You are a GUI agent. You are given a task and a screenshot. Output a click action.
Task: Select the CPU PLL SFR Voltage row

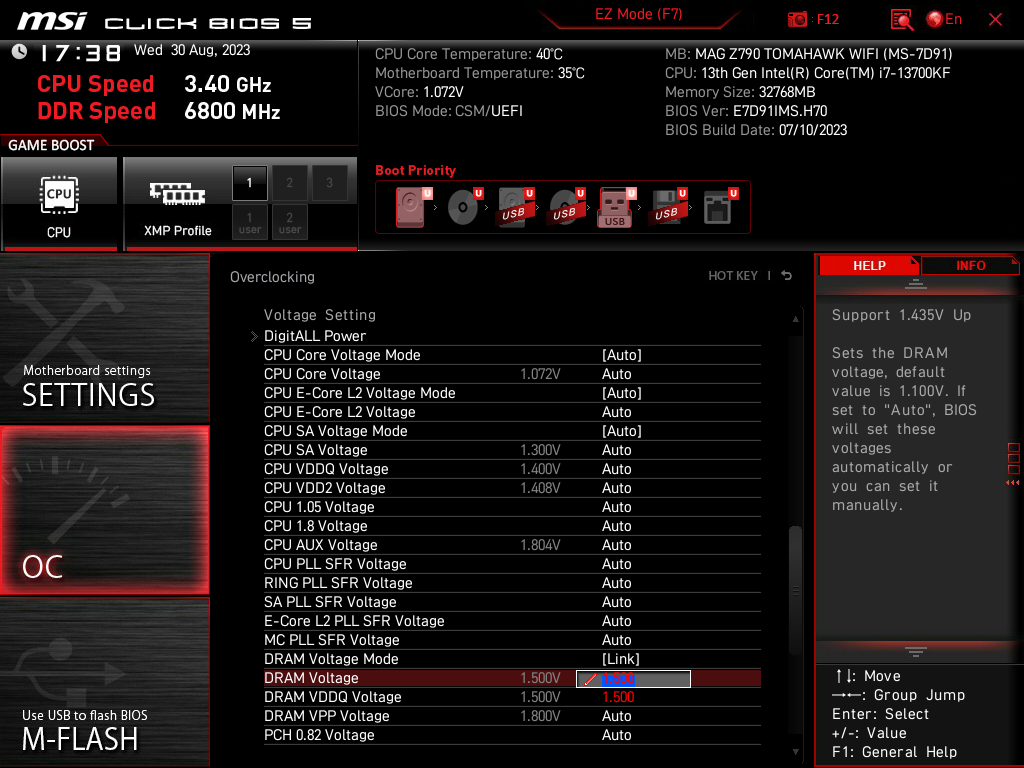point(512,563)
